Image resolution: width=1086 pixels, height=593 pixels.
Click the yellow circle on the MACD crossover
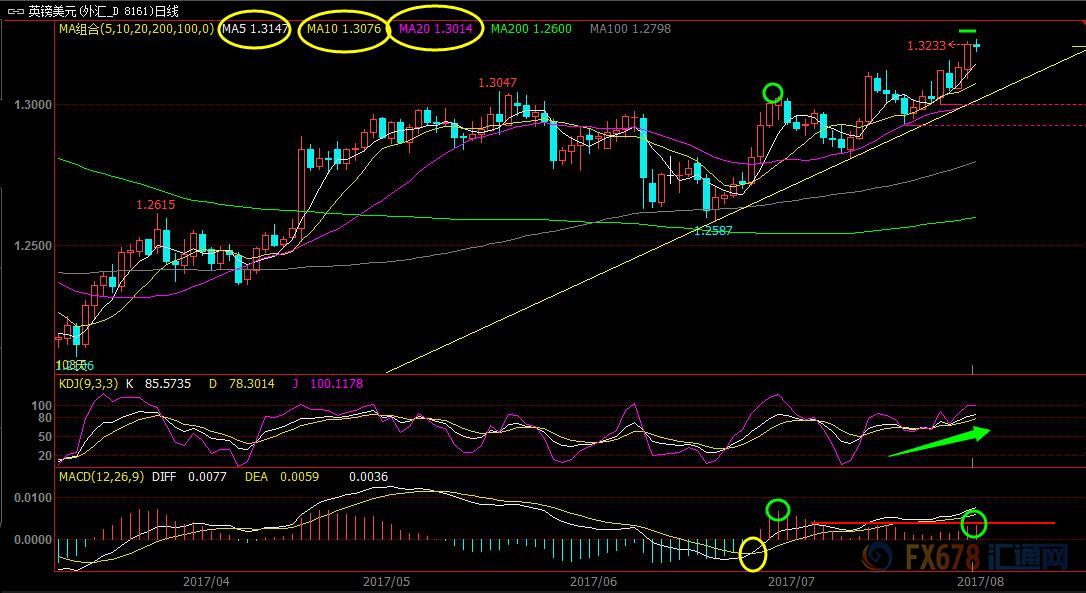click(752, 551)
